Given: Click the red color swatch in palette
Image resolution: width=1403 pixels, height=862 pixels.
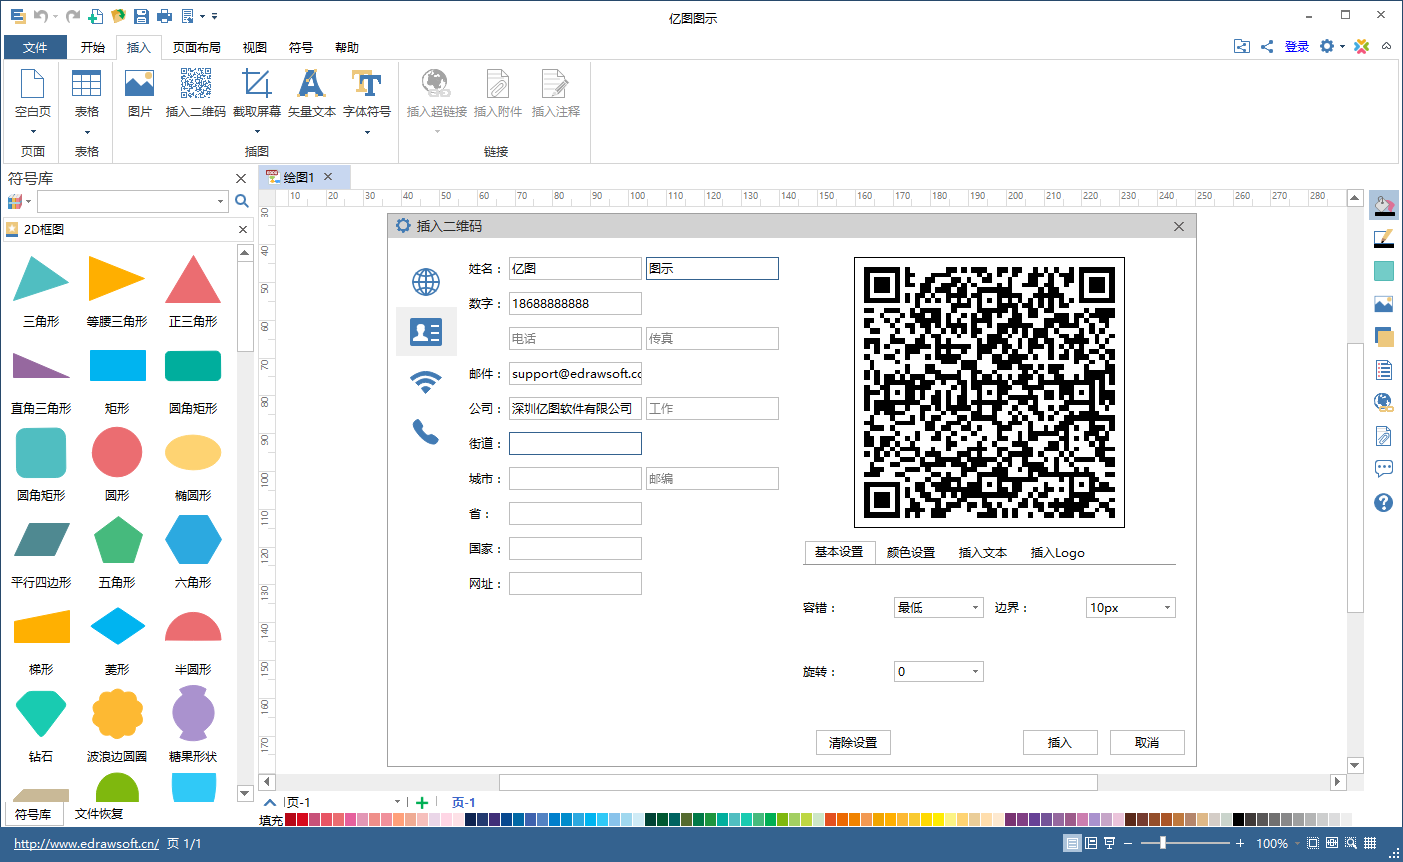Looking at the screenshot, I should pyautogui.click(x=302, y=819).
